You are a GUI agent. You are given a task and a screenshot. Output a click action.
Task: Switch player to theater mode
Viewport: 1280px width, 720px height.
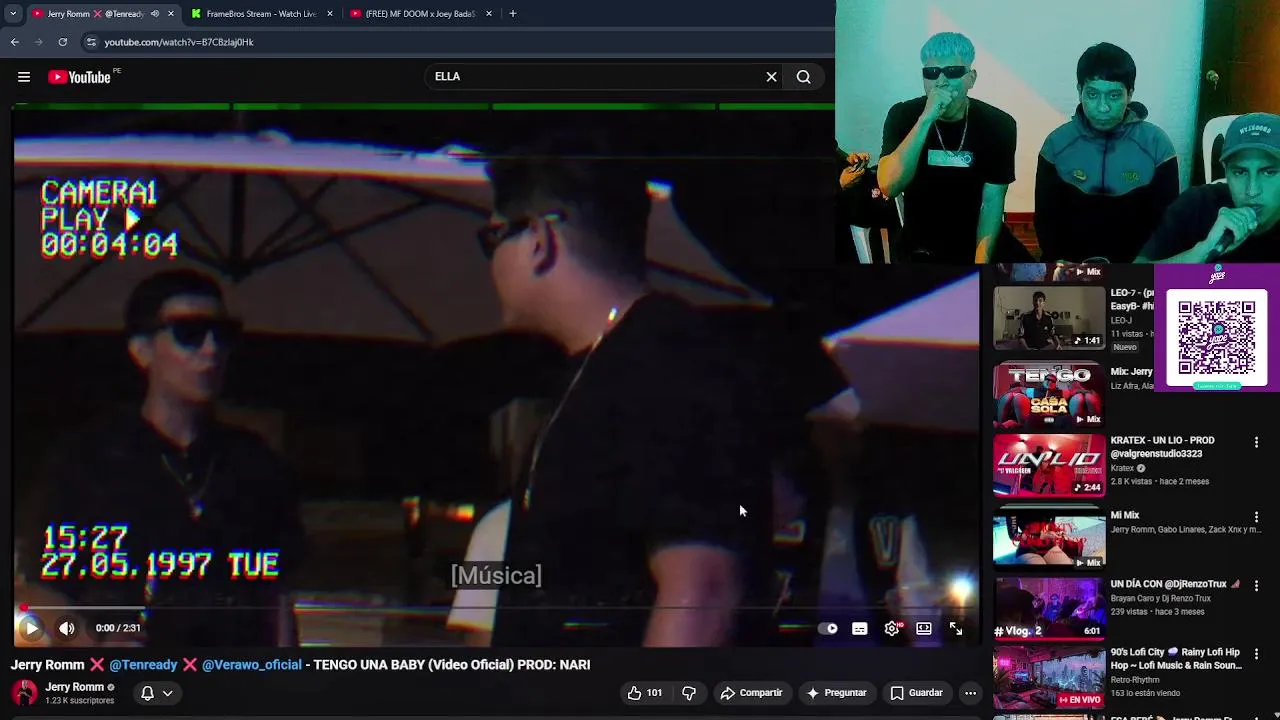coord(924,629)
